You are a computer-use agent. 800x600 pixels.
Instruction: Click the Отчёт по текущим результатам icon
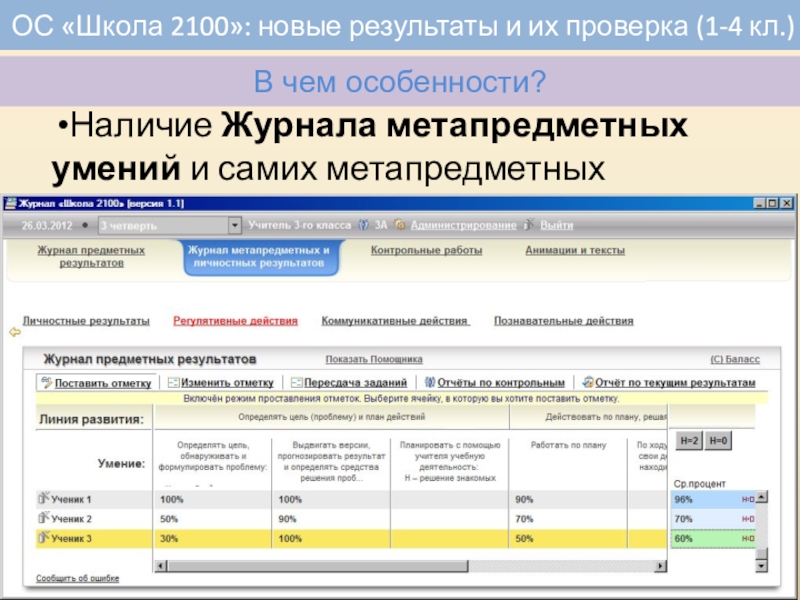pyautogui.click(x=588, y=382)
